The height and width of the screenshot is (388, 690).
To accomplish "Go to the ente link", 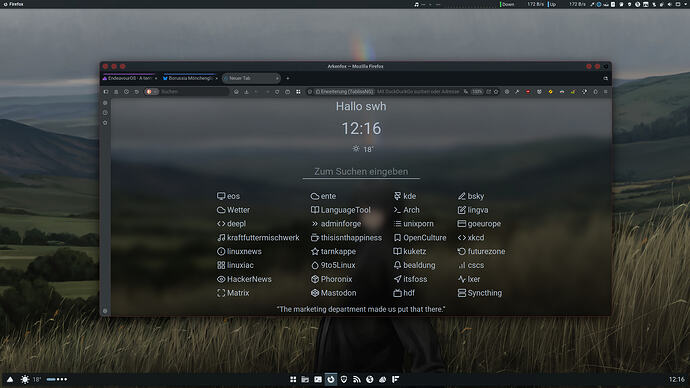I will click(x=323, y=196).
